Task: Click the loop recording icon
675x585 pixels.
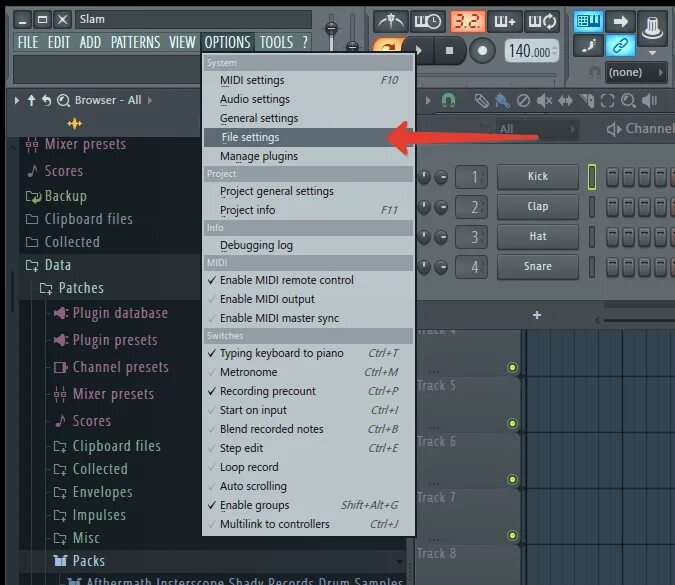Action: (542, 21)
